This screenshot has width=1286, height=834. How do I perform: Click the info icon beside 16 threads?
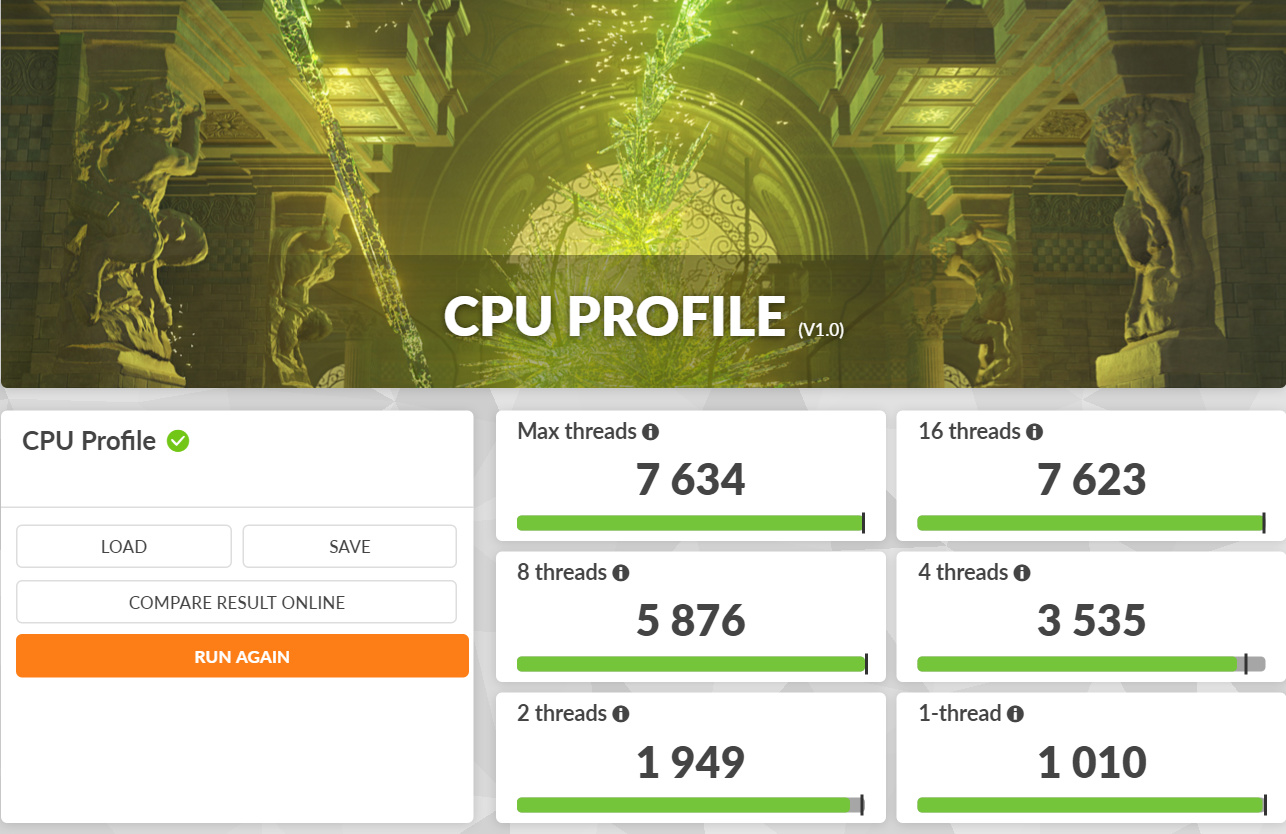pyautogui.click(x=1035, y=432)
